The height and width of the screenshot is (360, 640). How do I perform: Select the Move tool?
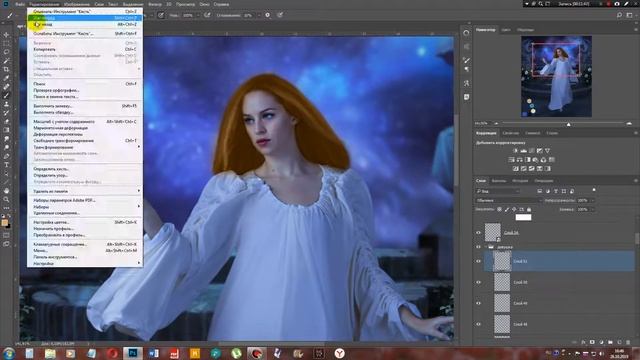(x=7, y=35)
